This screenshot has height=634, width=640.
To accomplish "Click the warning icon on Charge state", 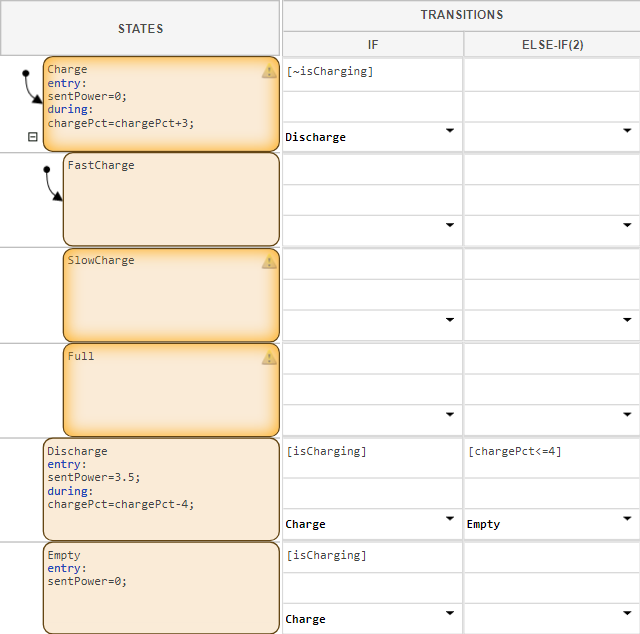I will [x=269, y=71].
